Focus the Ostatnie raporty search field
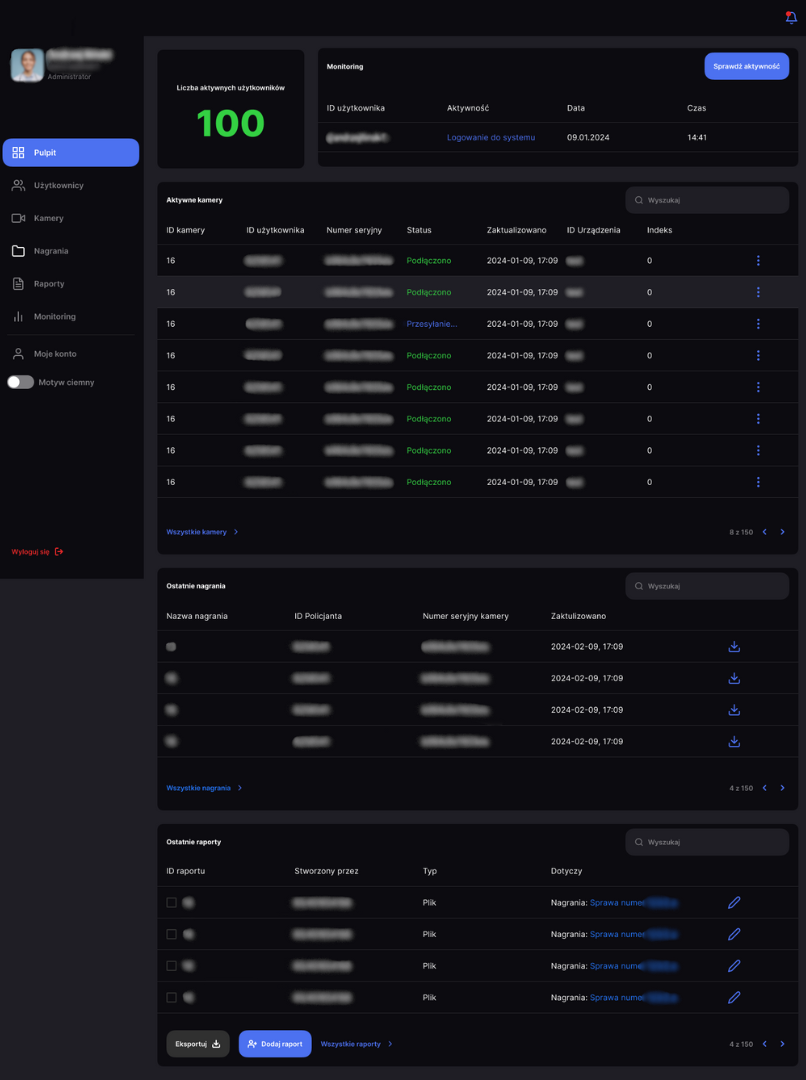This screenshot has width=806, height=1080. [707, 842]
